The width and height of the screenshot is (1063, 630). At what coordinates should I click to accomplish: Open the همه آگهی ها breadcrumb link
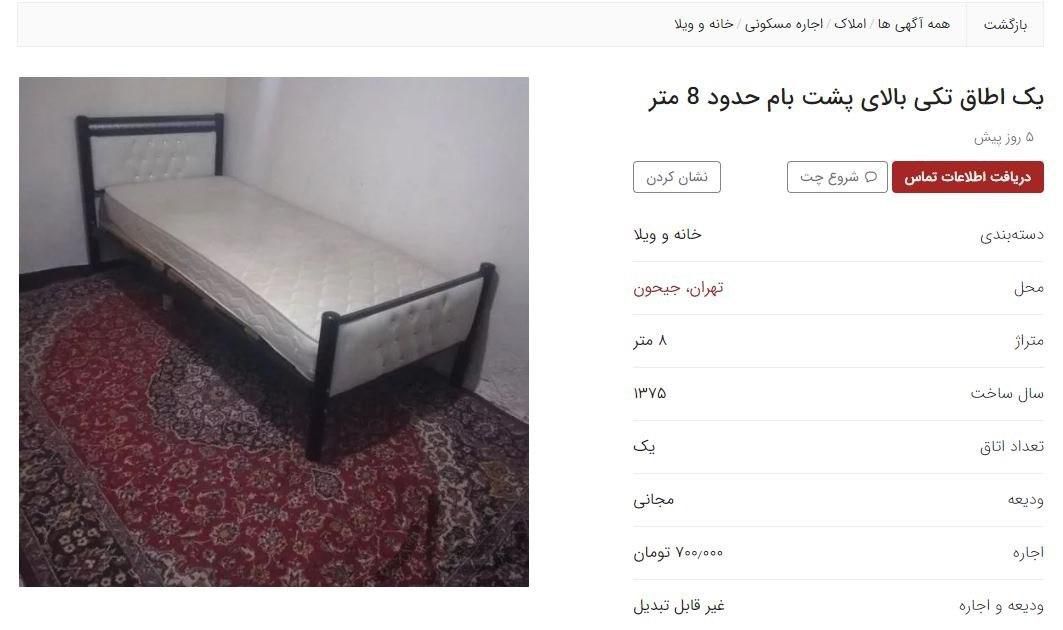point(913,24)
